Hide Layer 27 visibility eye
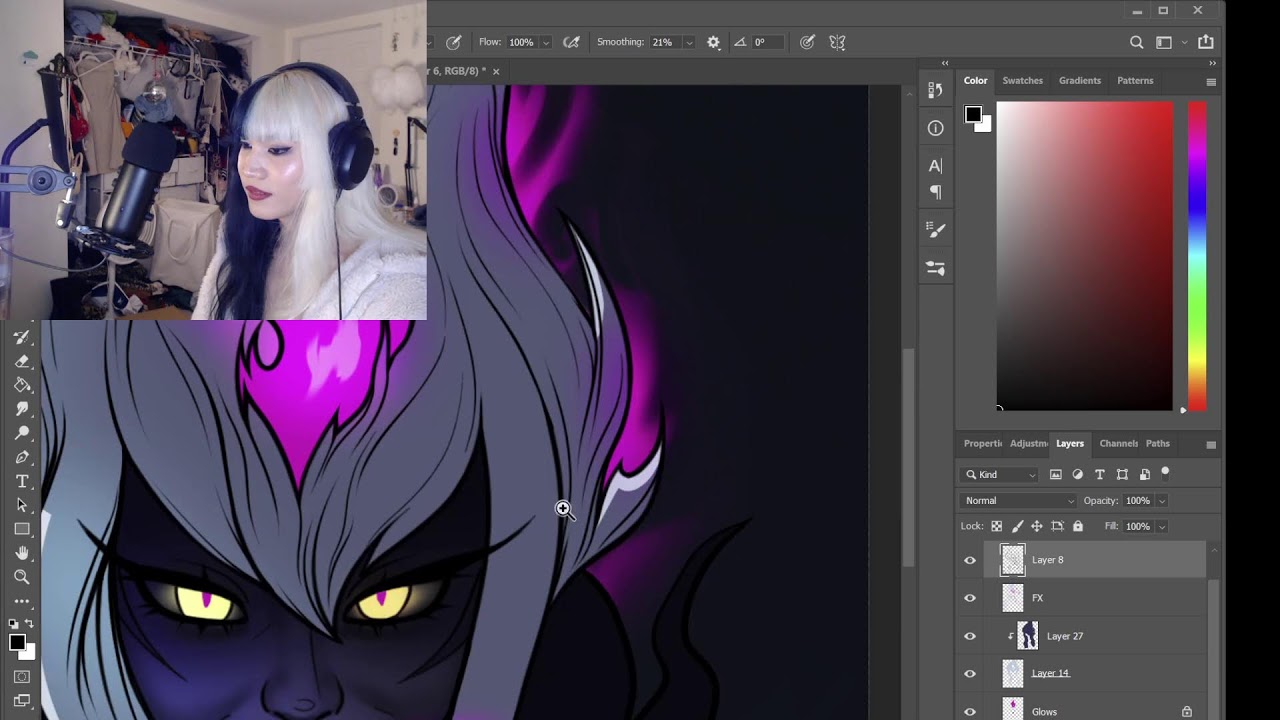The height and width of the screenshot is (720, 1280). [969, 636]
